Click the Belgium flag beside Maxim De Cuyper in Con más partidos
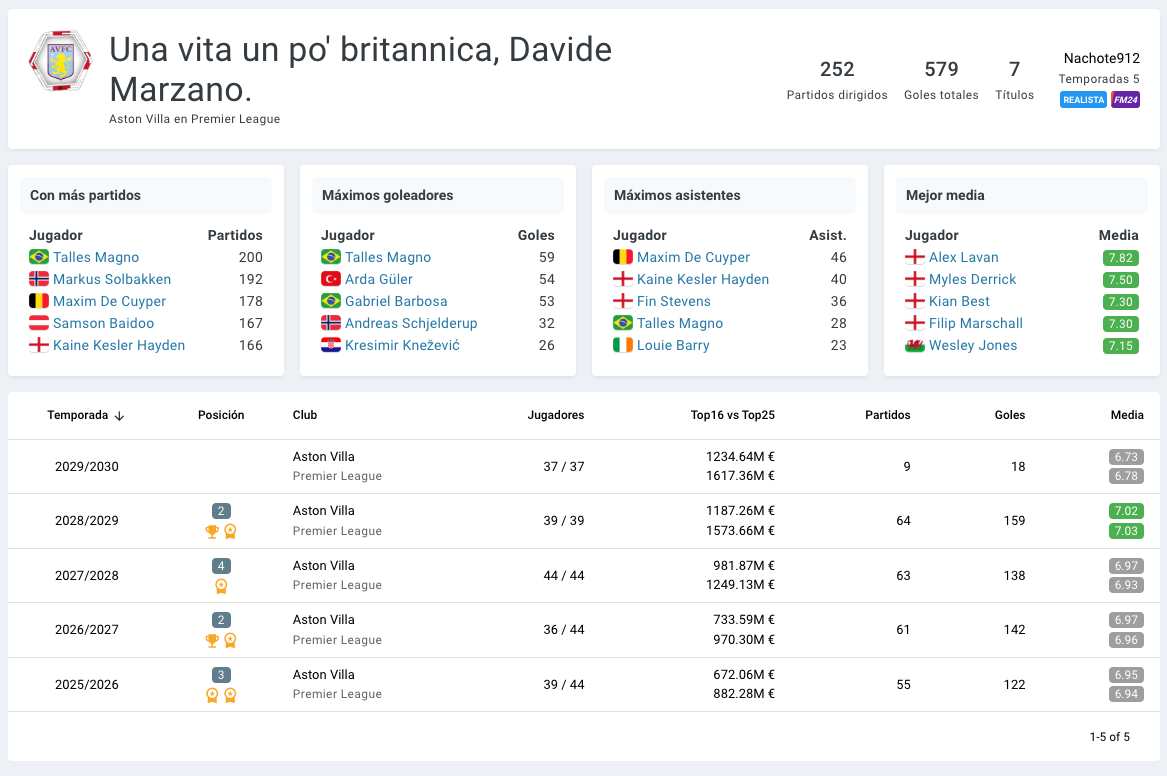 [39, 301]
